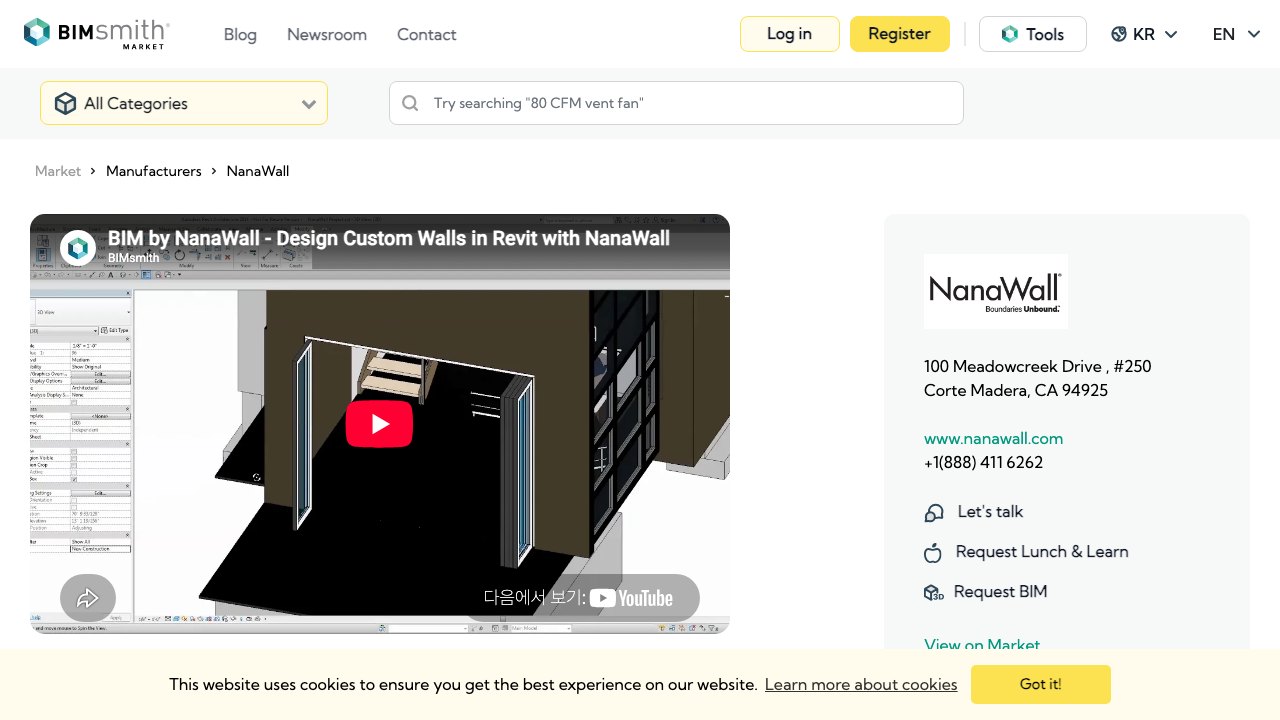Click the Let's talk link
Viewport: 1280px width, 720px height.
(x=990, y=511)
